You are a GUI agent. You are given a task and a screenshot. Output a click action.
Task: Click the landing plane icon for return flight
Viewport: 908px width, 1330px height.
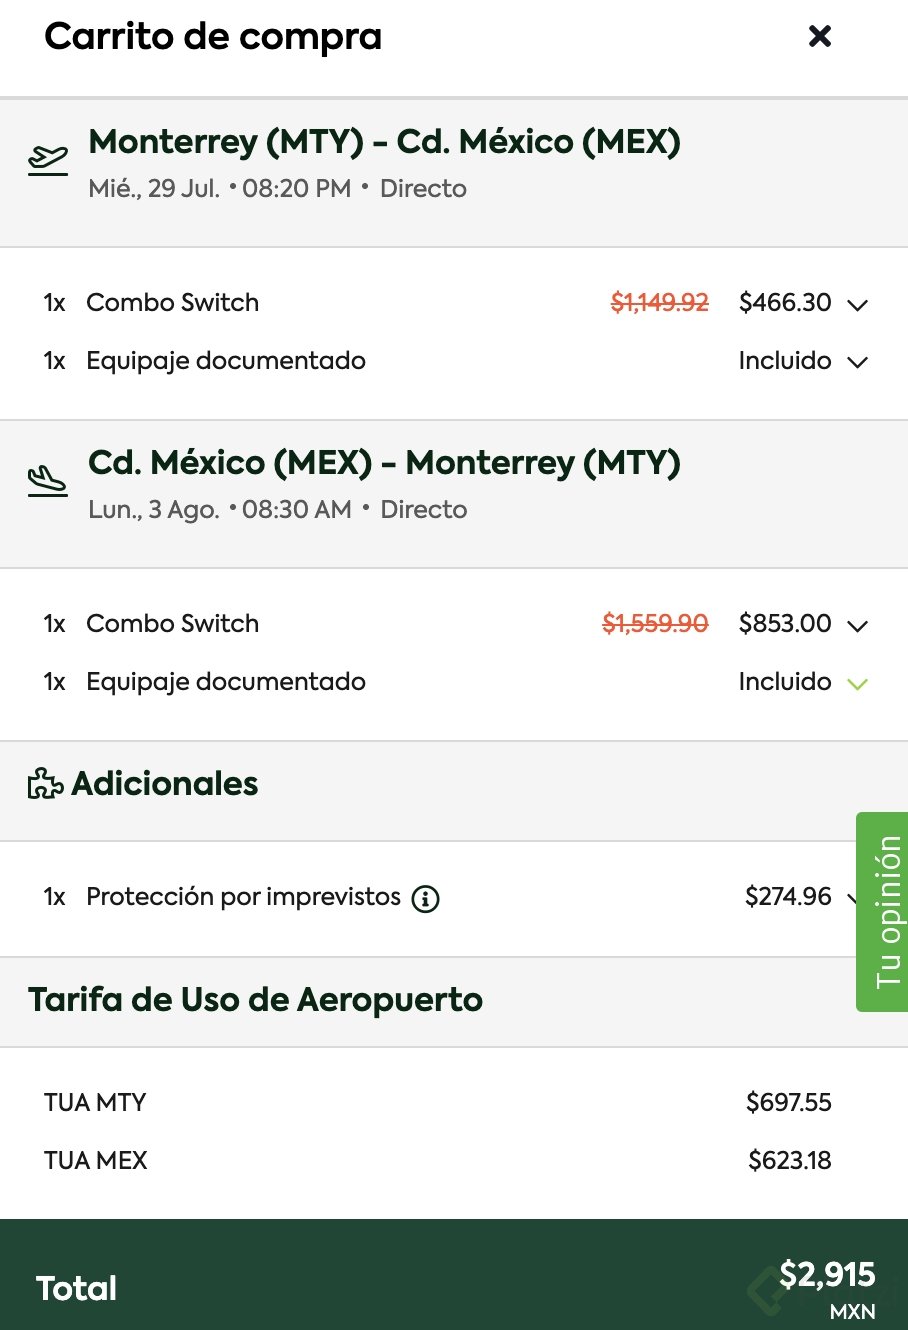pyautogui.click(x=48, y=481)
